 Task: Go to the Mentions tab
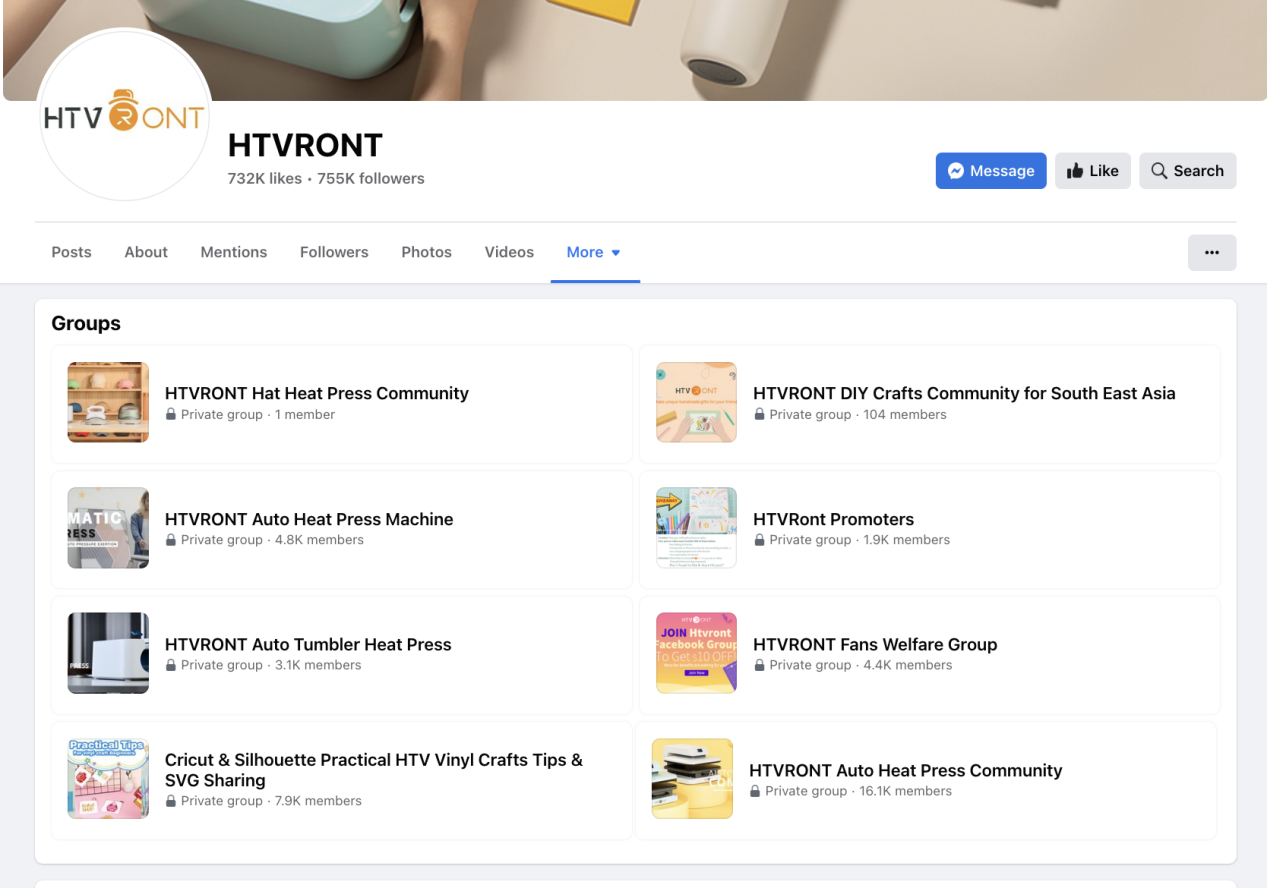pos(233,253)
